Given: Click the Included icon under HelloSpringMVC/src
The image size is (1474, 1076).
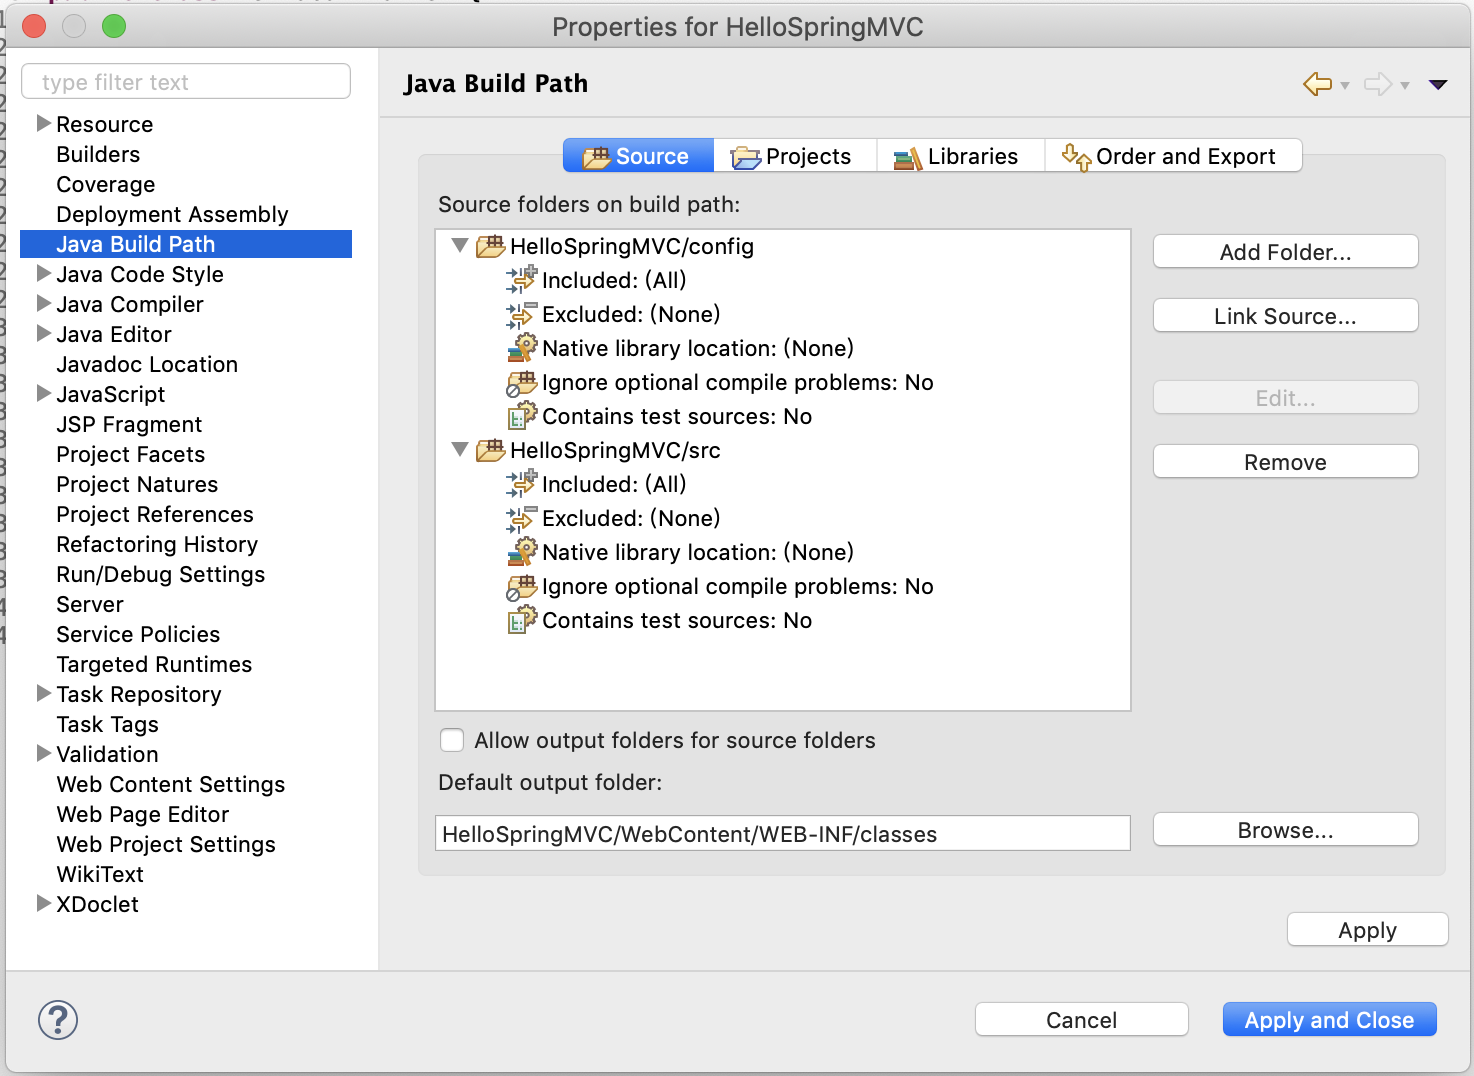Looking at the screenshot, I should point(522,484).
